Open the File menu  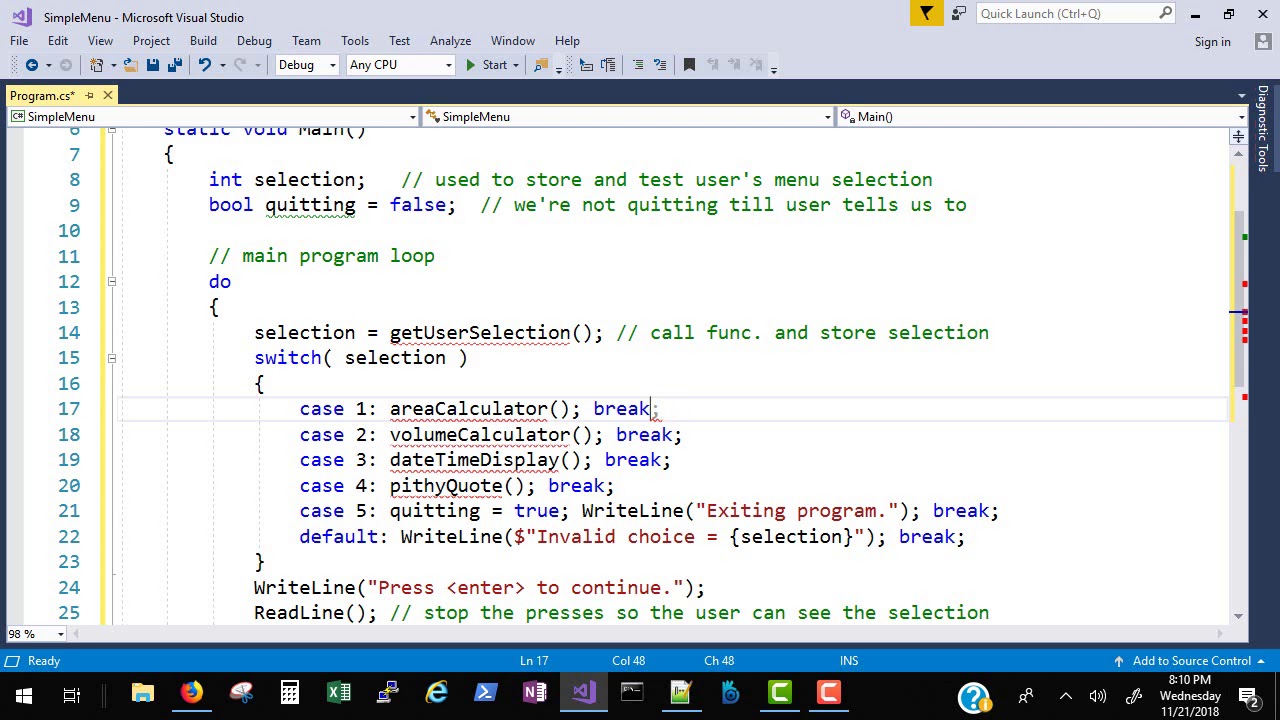(19, 41)
